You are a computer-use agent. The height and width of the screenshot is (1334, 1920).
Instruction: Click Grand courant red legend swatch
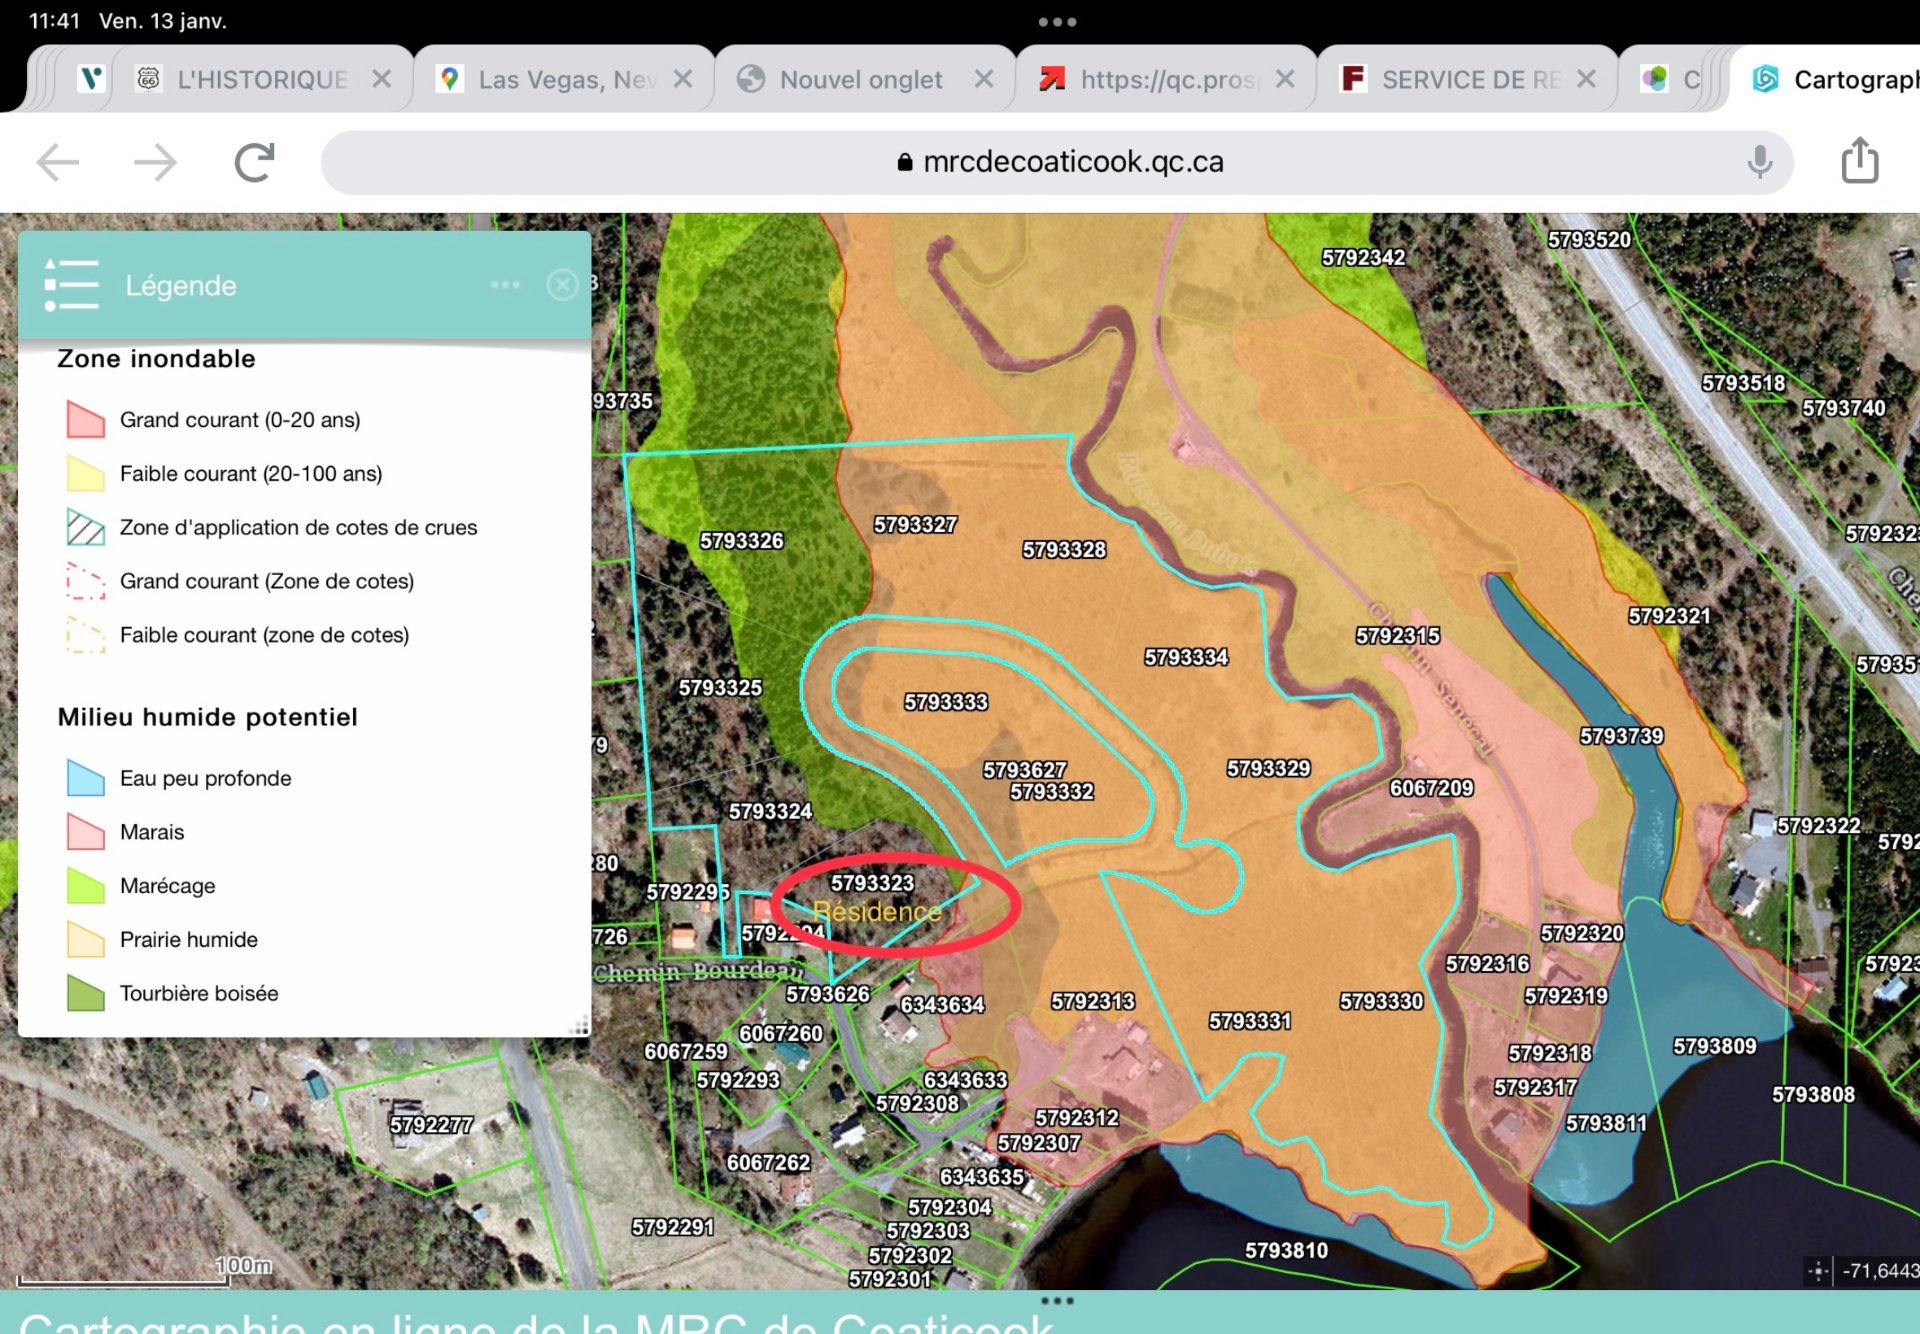(86, 419)
